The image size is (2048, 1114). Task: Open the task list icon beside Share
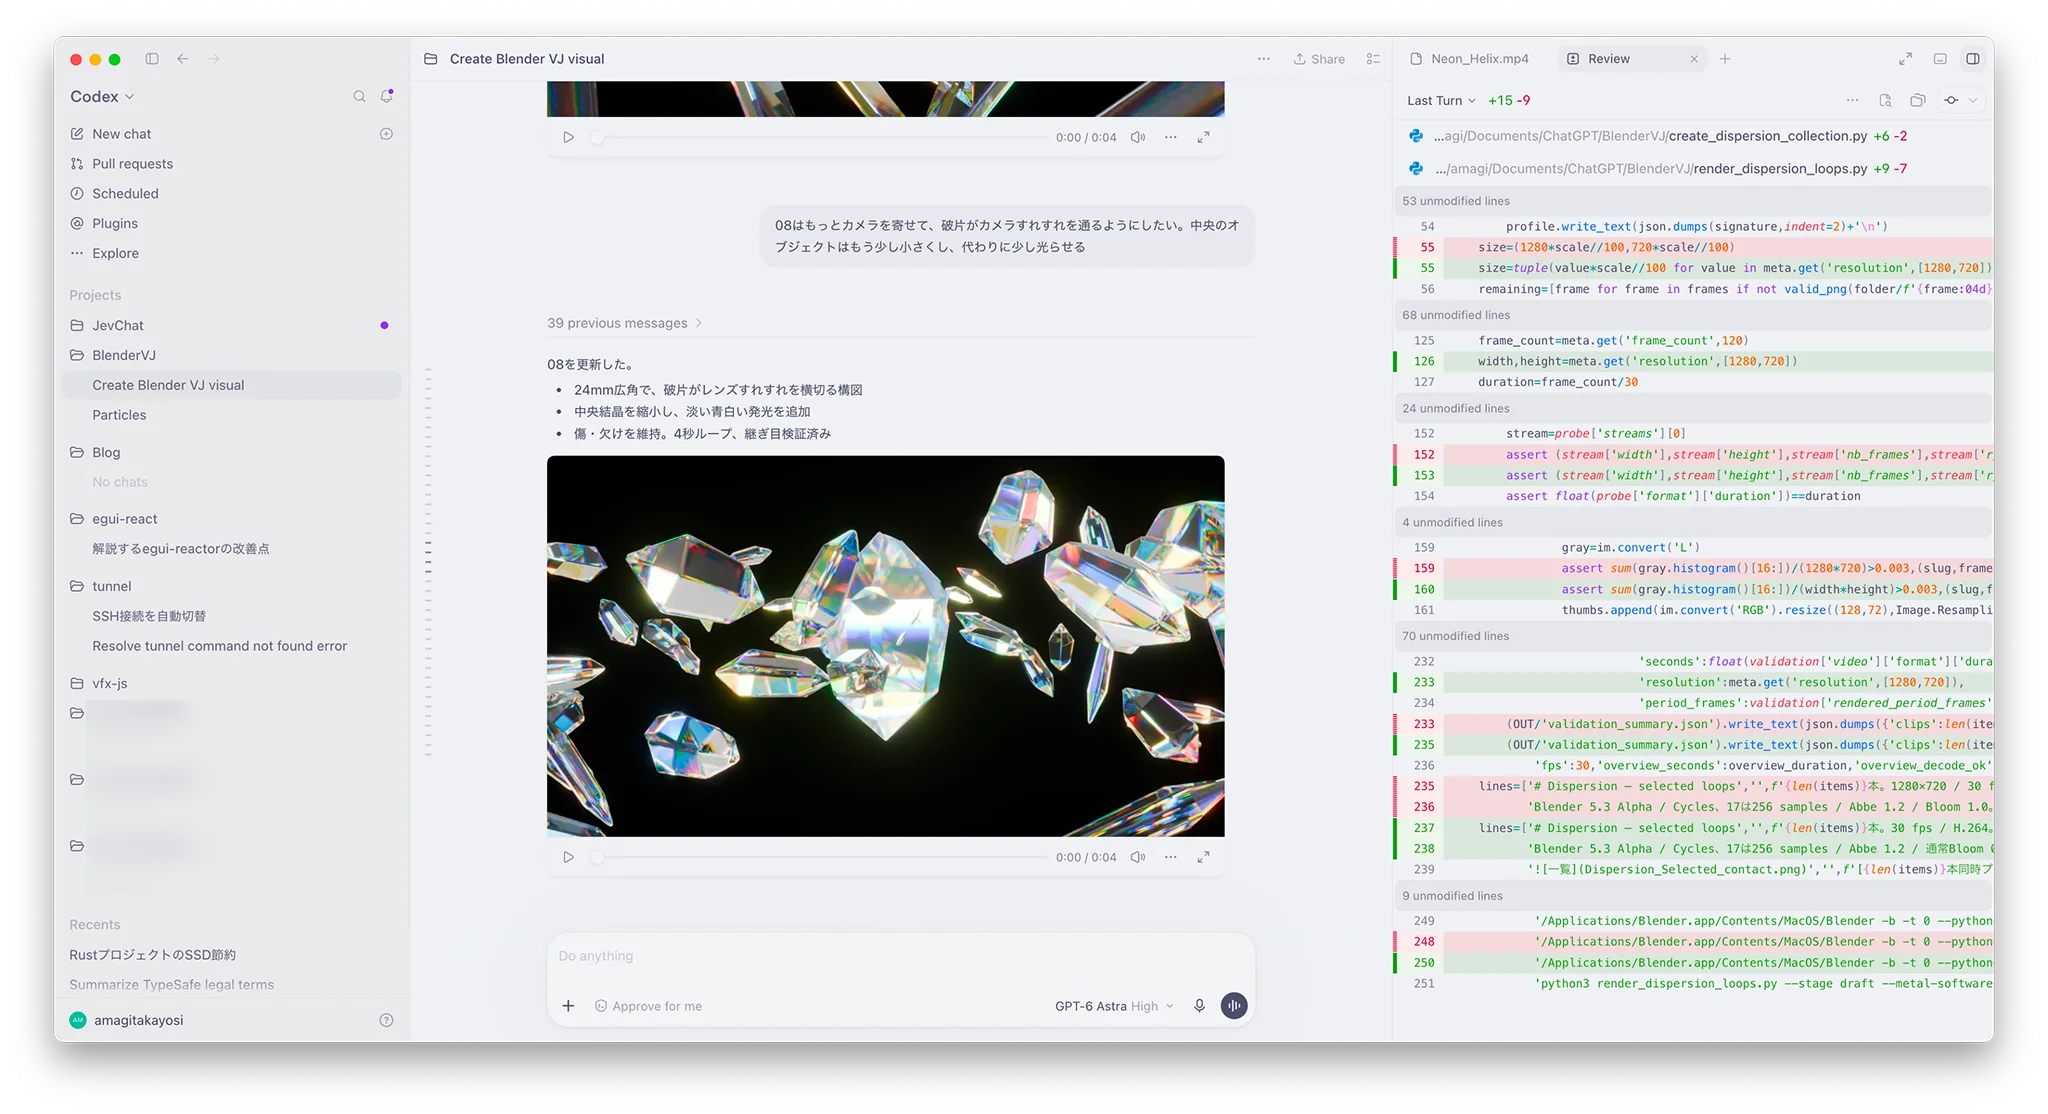coord(1373,59)
